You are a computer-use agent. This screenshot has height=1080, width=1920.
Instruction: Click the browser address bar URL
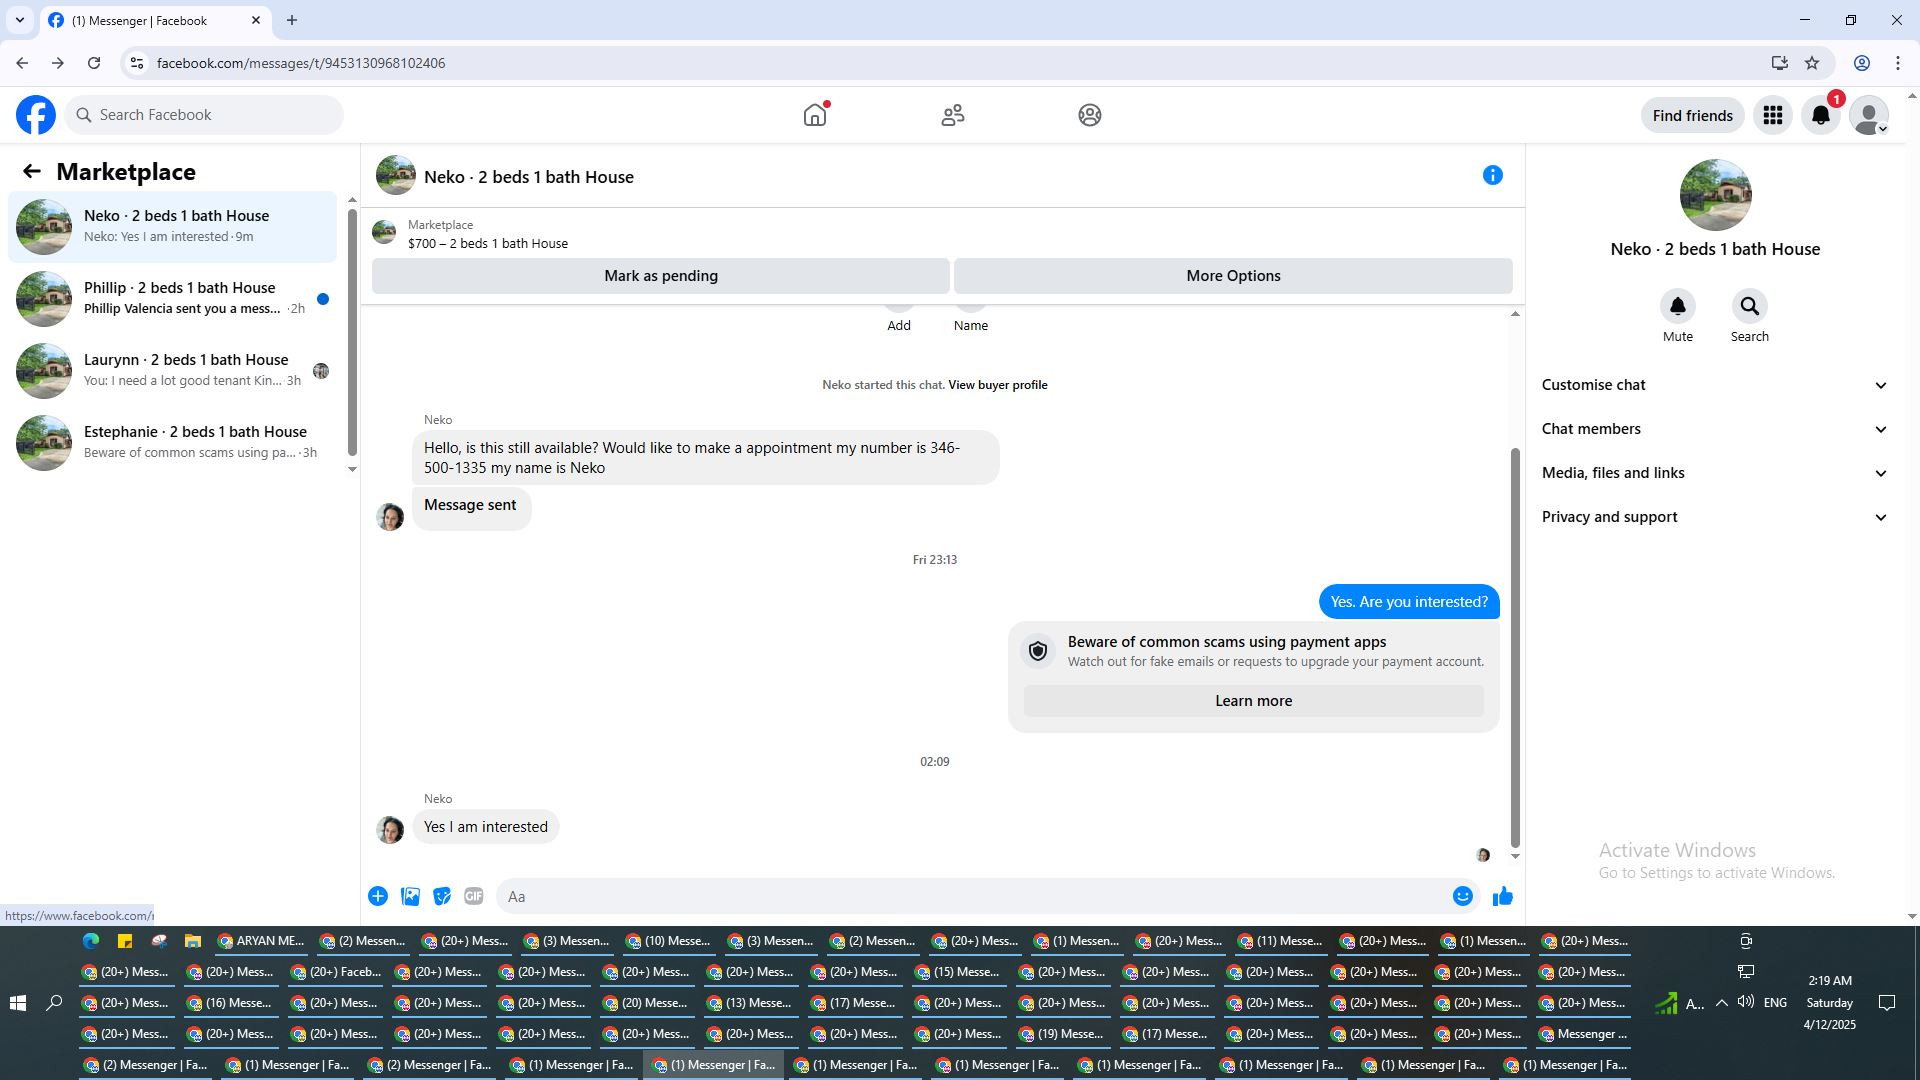[301, 63]
